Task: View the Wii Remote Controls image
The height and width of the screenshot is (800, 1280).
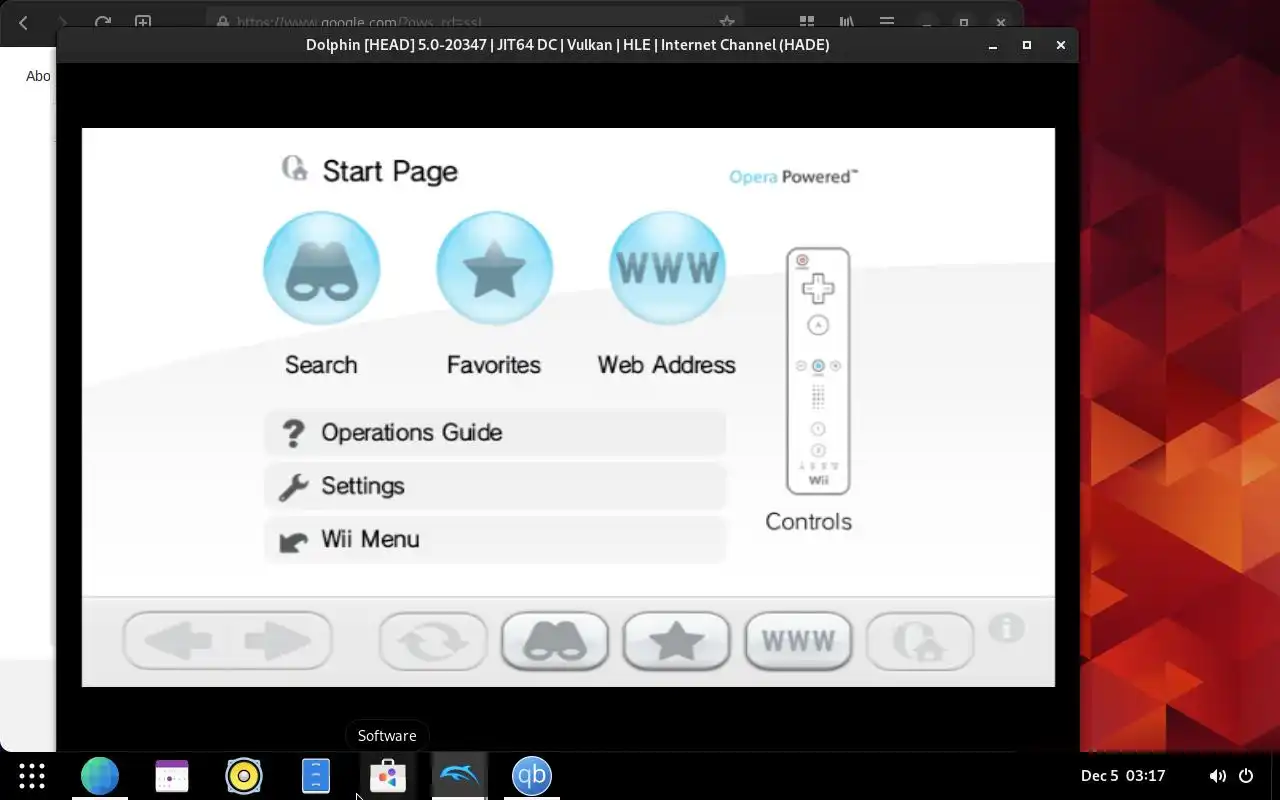Action: 818,371
